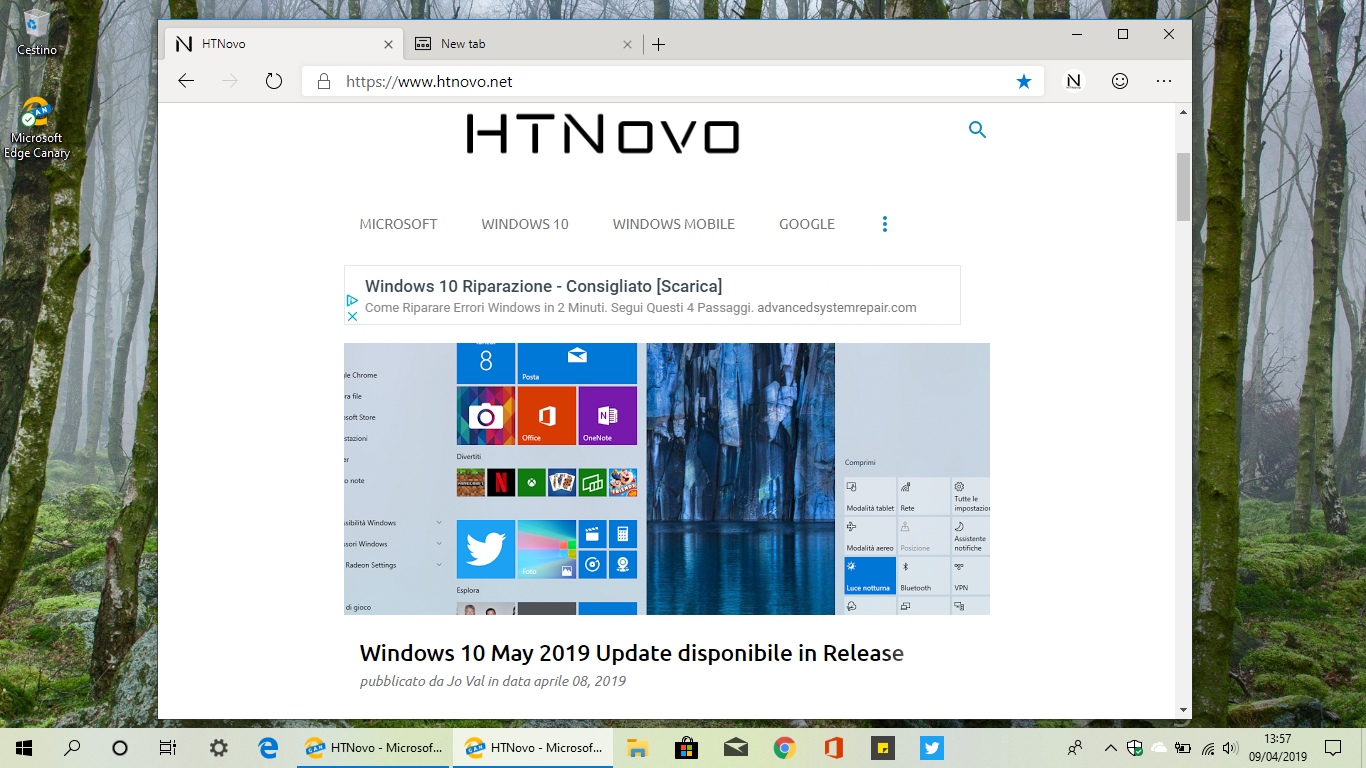Image resolution: width=1366 pixels, height=768 pixels.
Task: Open the GOOGLE menu section
Action: pos(807,224)
